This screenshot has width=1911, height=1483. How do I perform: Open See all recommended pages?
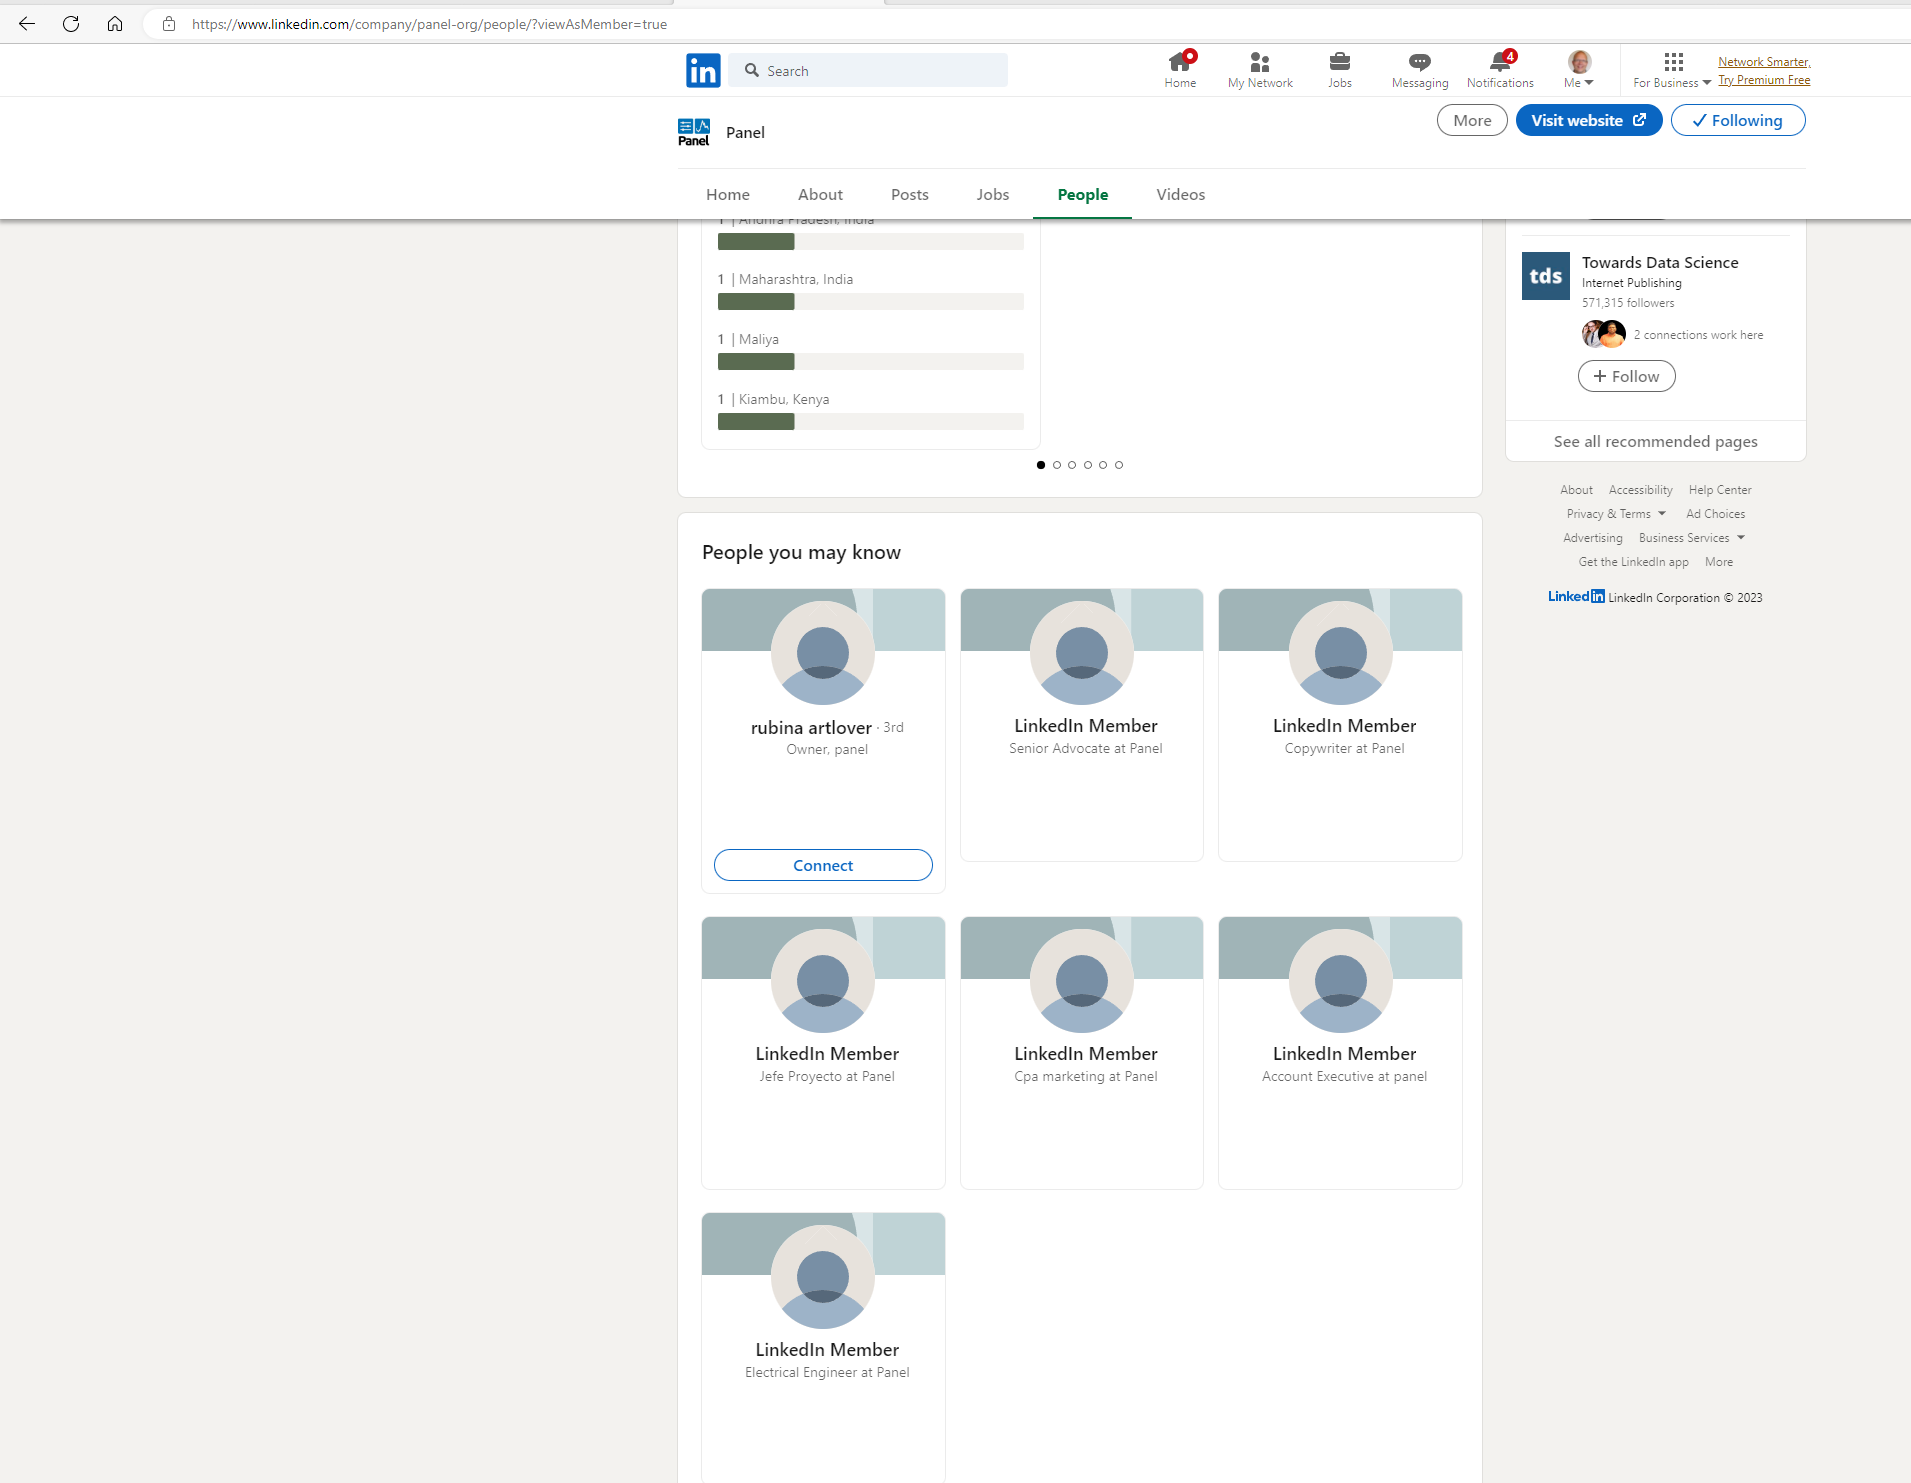coord(1654,441)
